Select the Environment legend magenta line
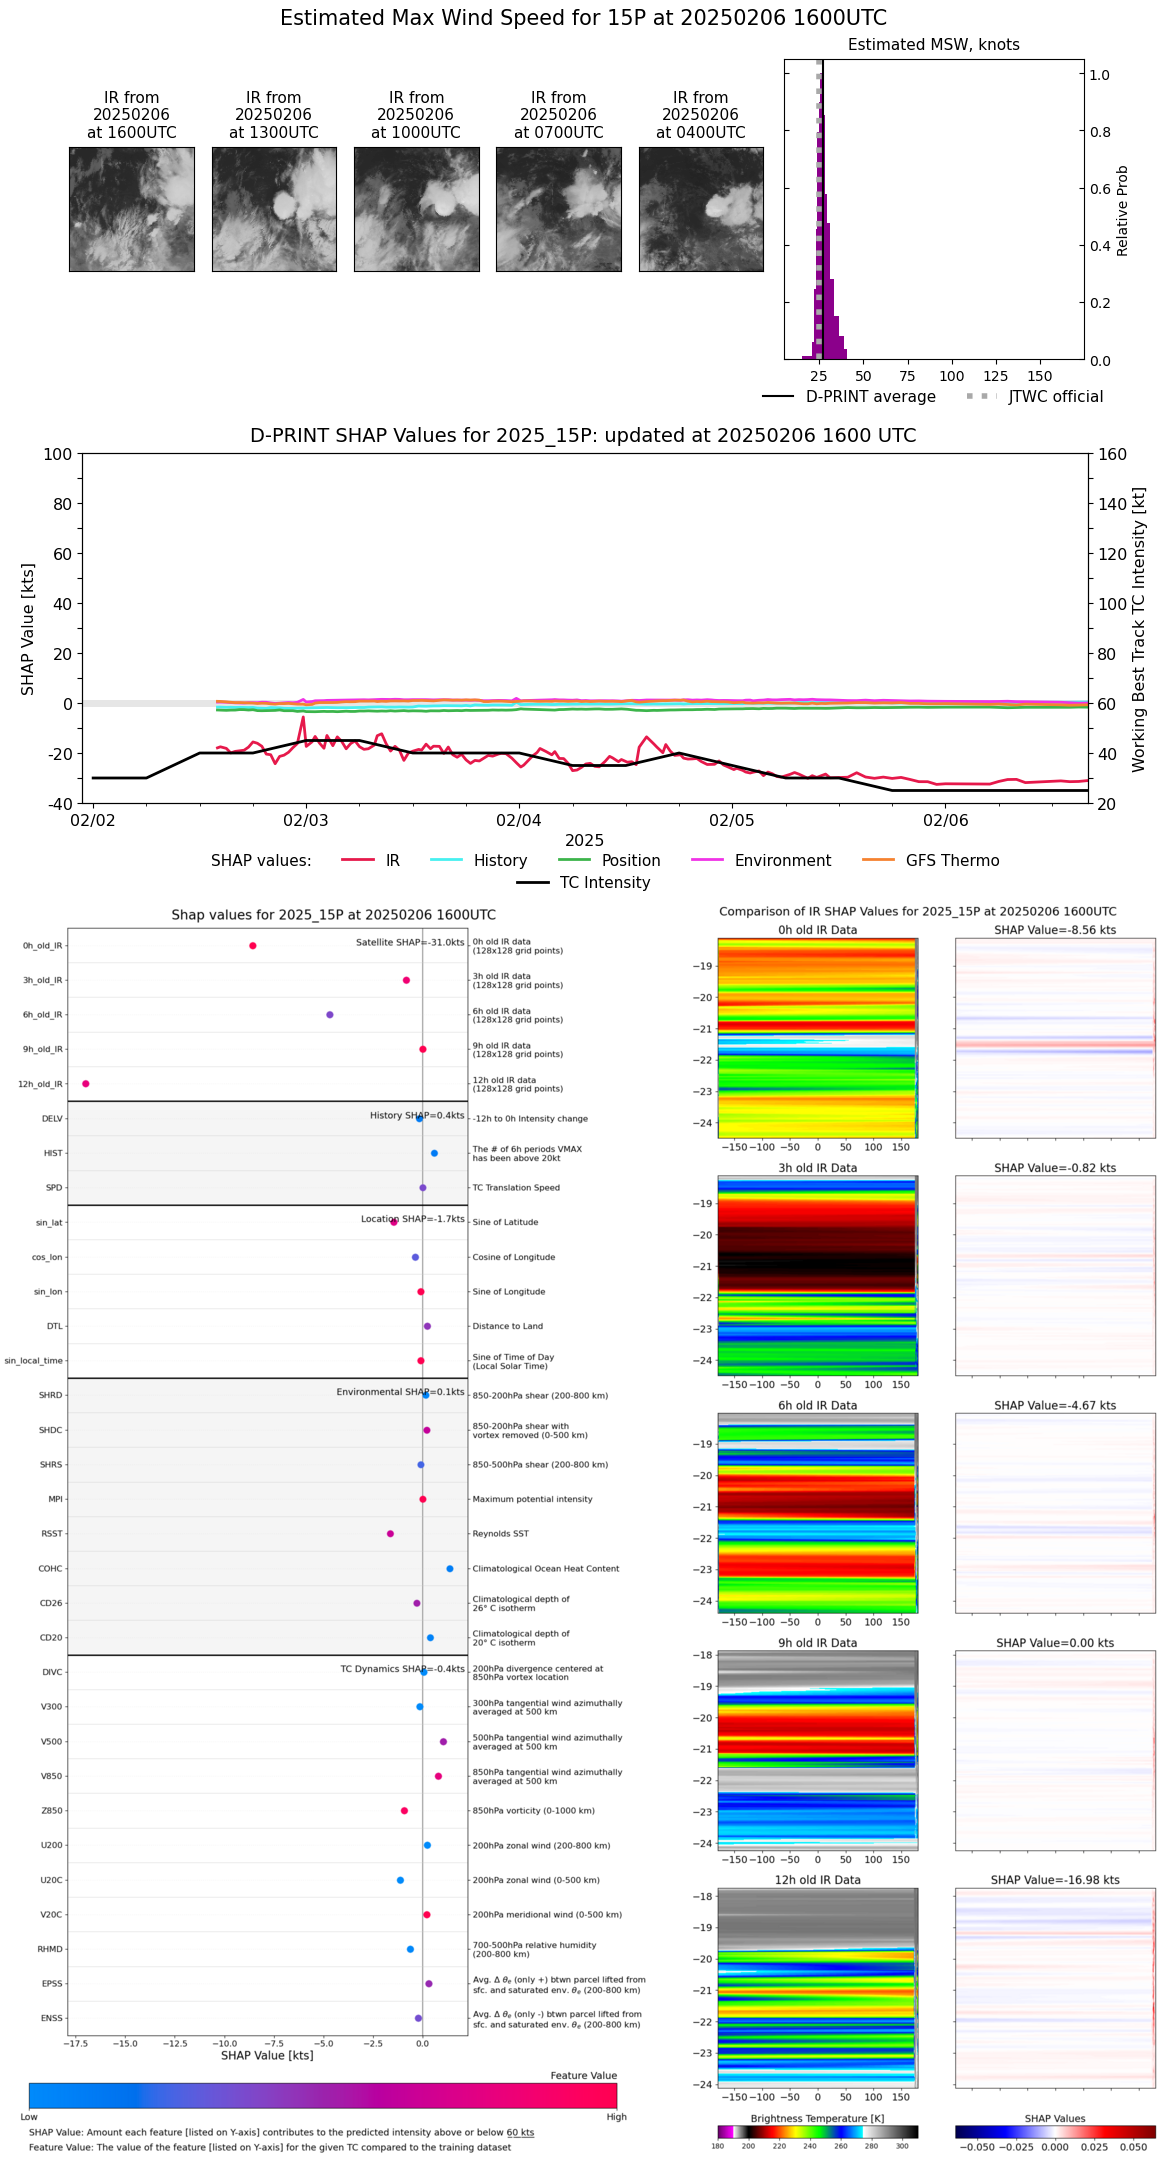 [707, 860]
